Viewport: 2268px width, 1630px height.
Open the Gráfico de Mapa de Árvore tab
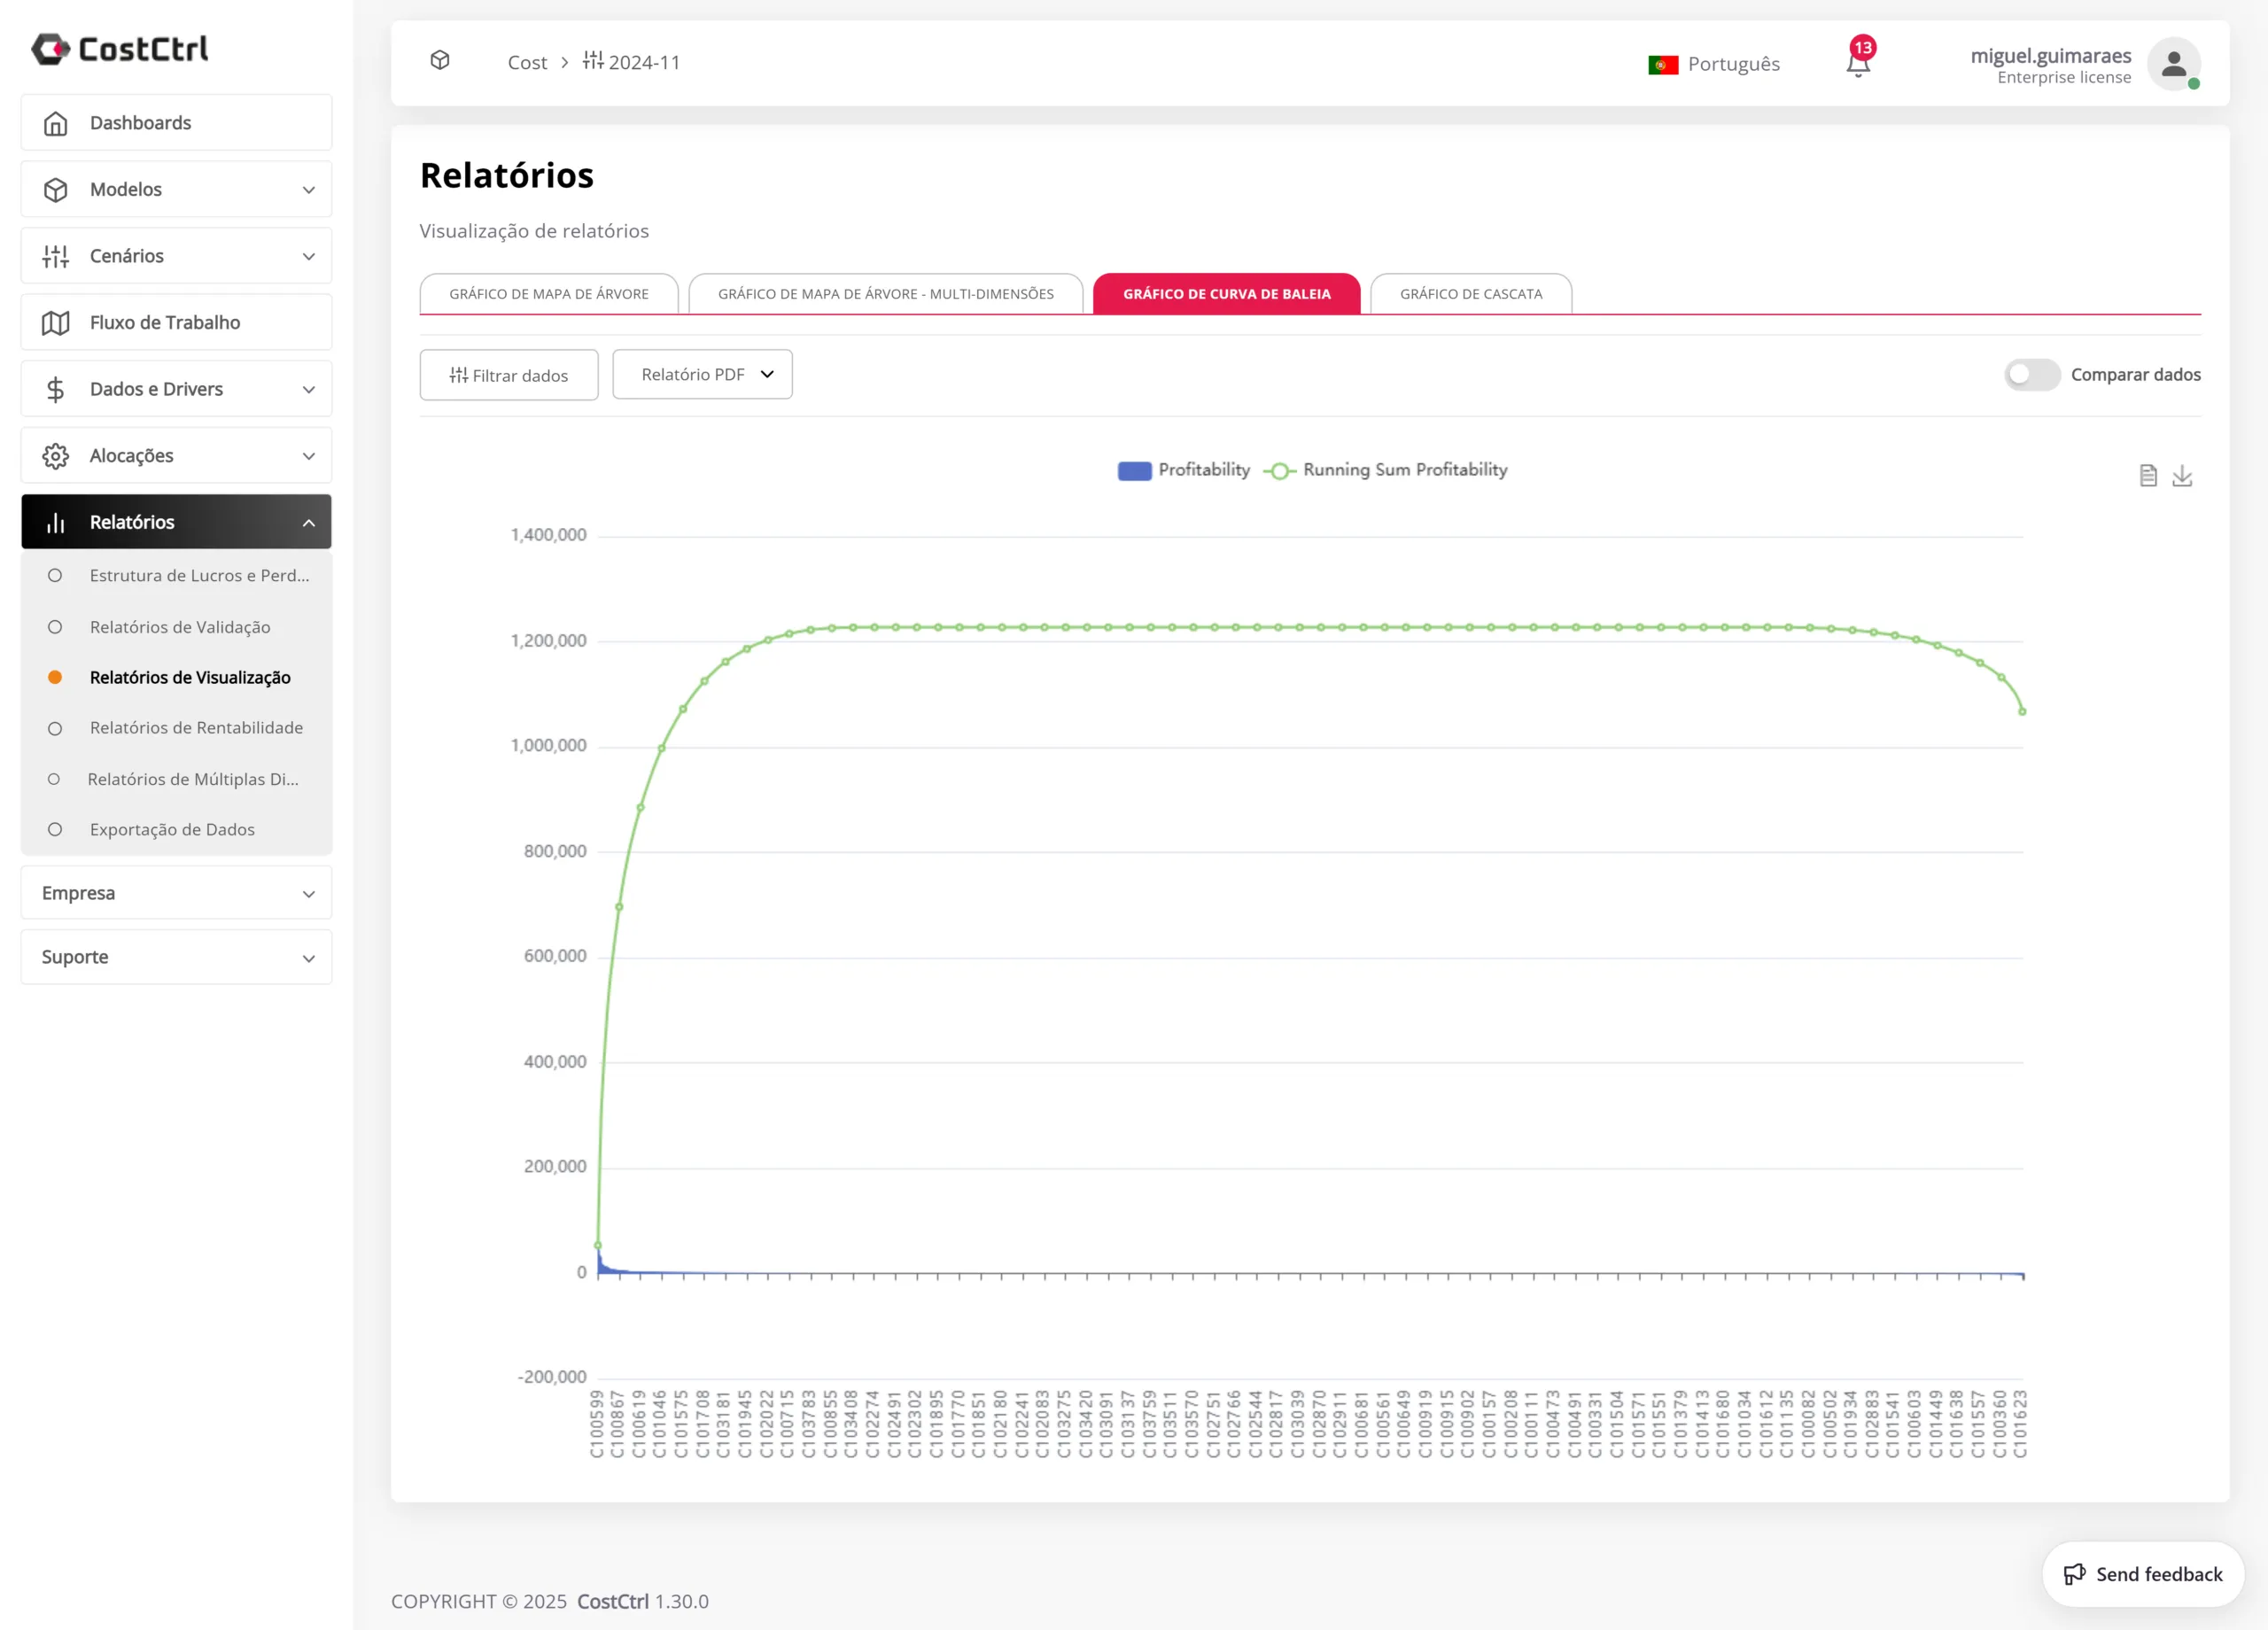click(548, 293)
